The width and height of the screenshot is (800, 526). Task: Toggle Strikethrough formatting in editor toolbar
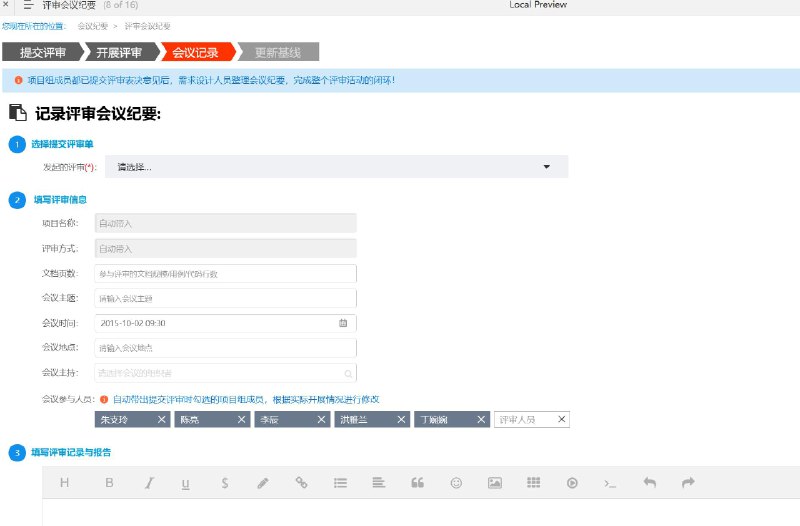pyautogui.click(x=224, y=483)
